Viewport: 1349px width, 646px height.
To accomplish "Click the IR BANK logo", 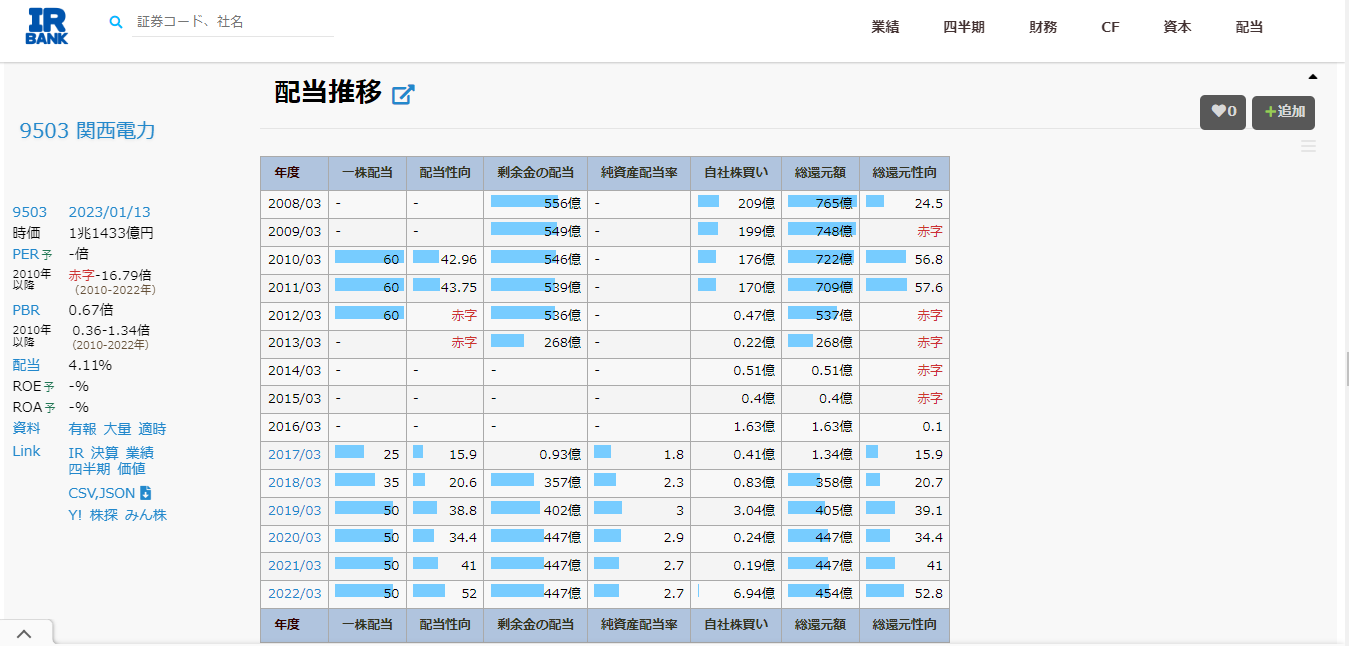I will click(47, 26).
